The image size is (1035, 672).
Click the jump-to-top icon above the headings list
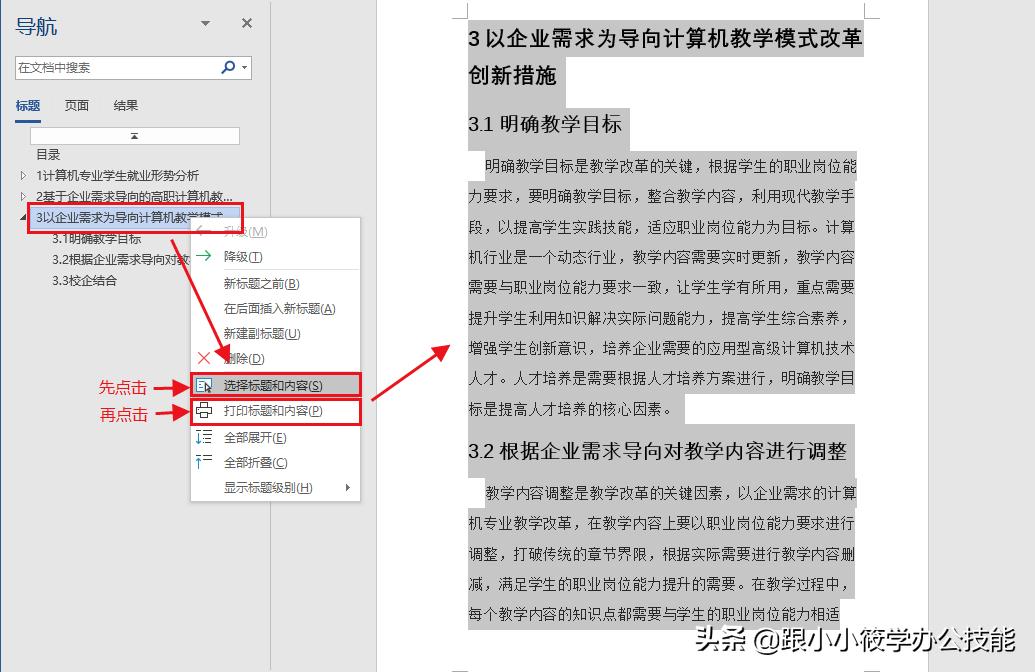point(134,135)
